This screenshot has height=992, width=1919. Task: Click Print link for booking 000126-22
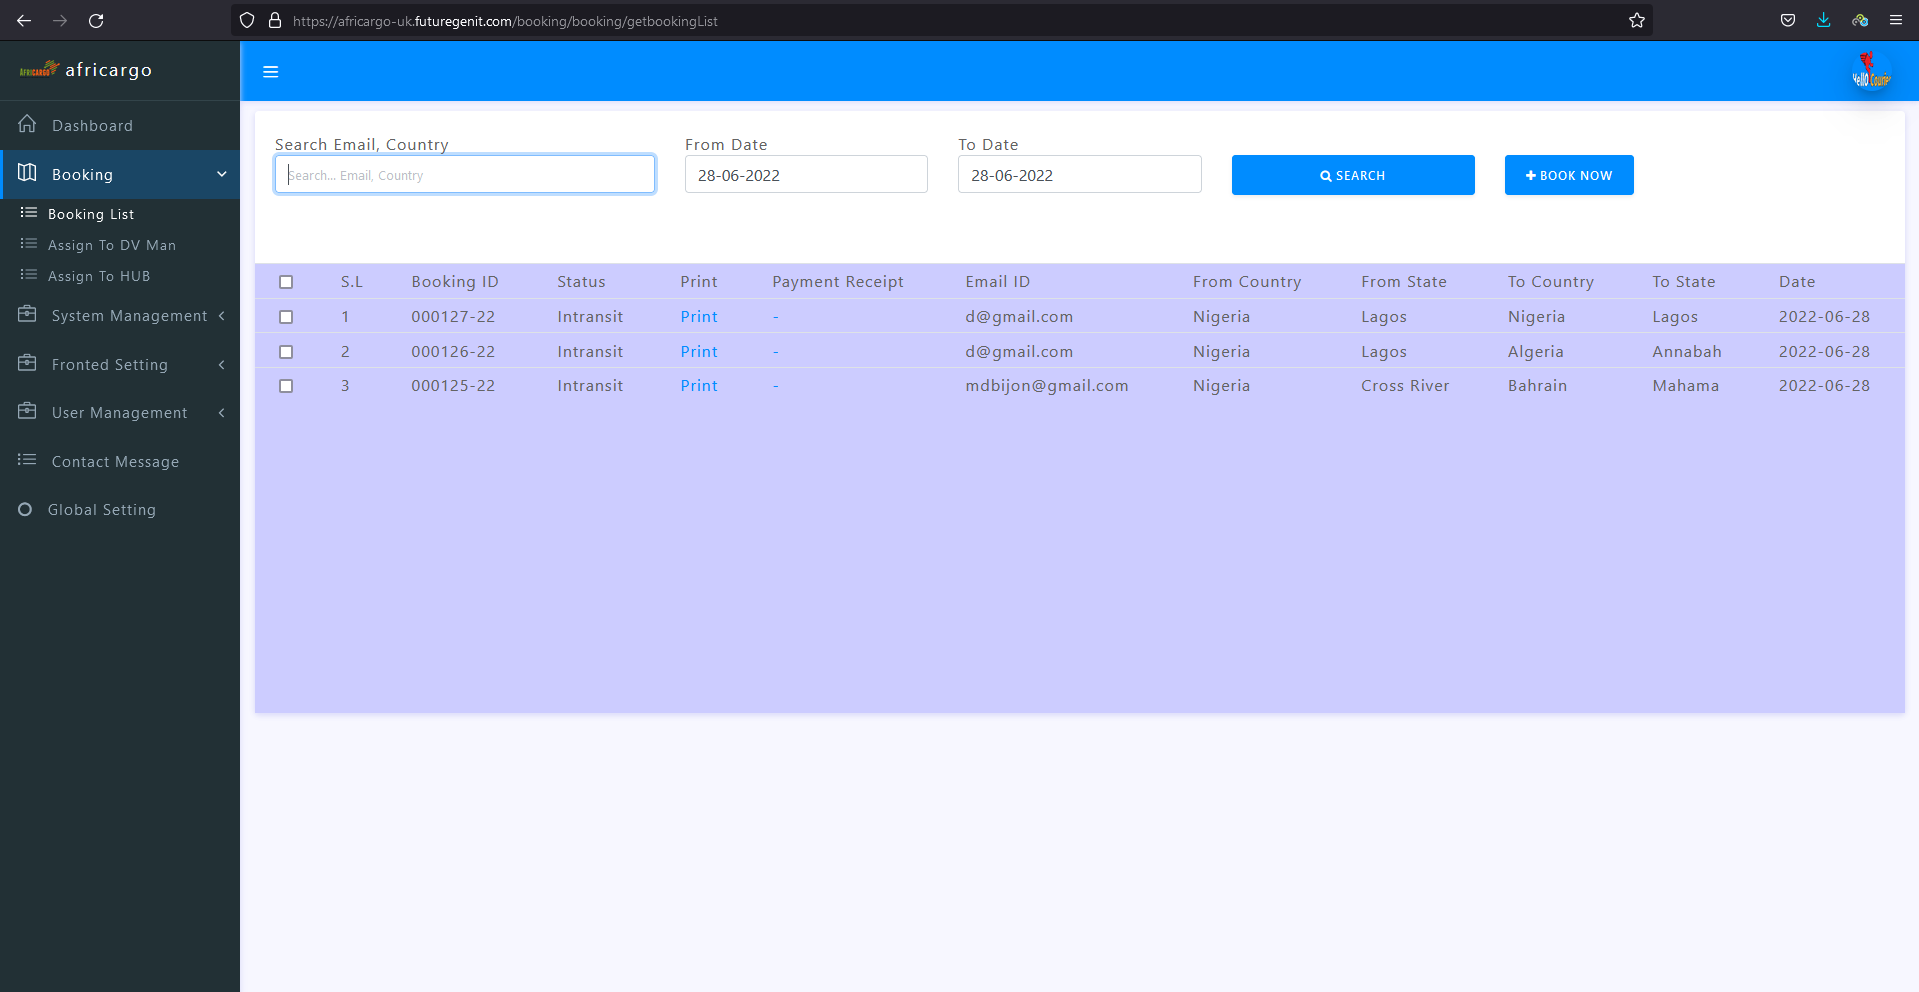[698, 352]
